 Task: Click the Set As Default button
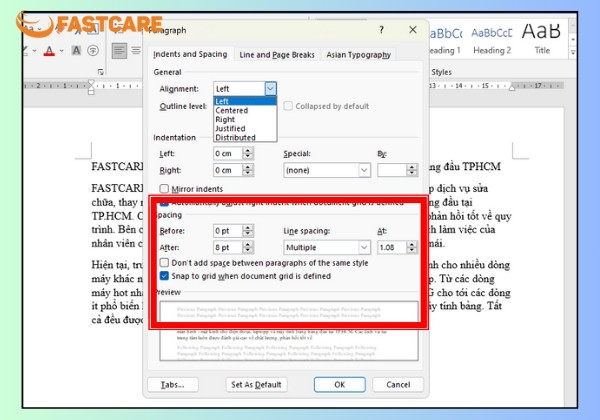point(256,384)
